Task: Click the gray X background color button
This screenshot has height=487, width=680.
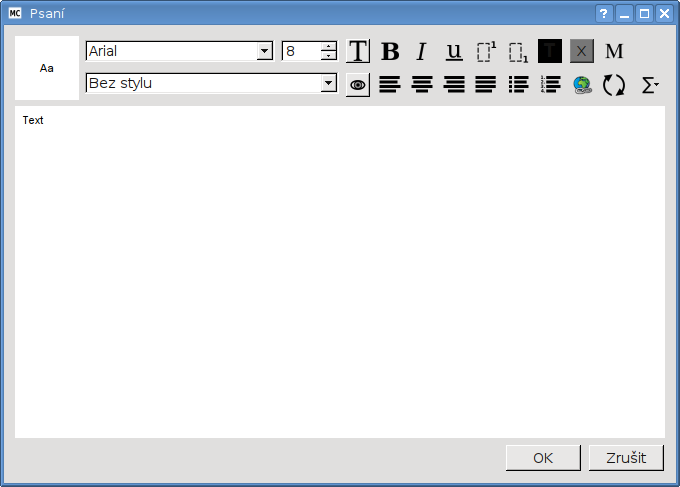Action: pyautogui.click(x=582, y=51)
